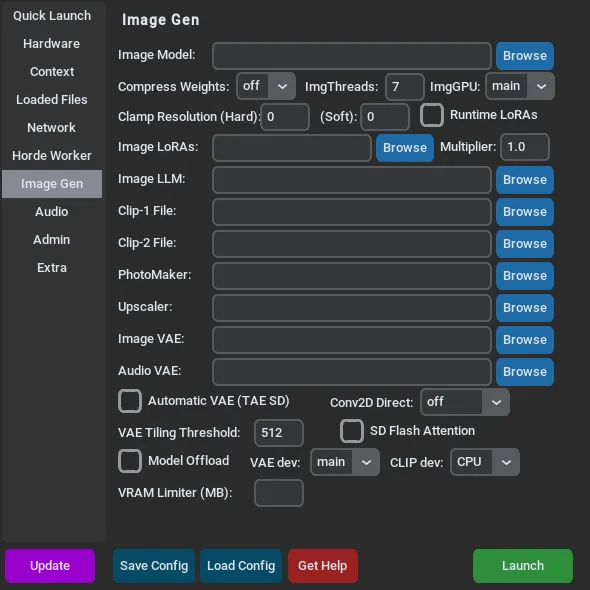Click the Clamp Resolution (Hard) field
The image size is (590, 590).
(x=285, y=117)
